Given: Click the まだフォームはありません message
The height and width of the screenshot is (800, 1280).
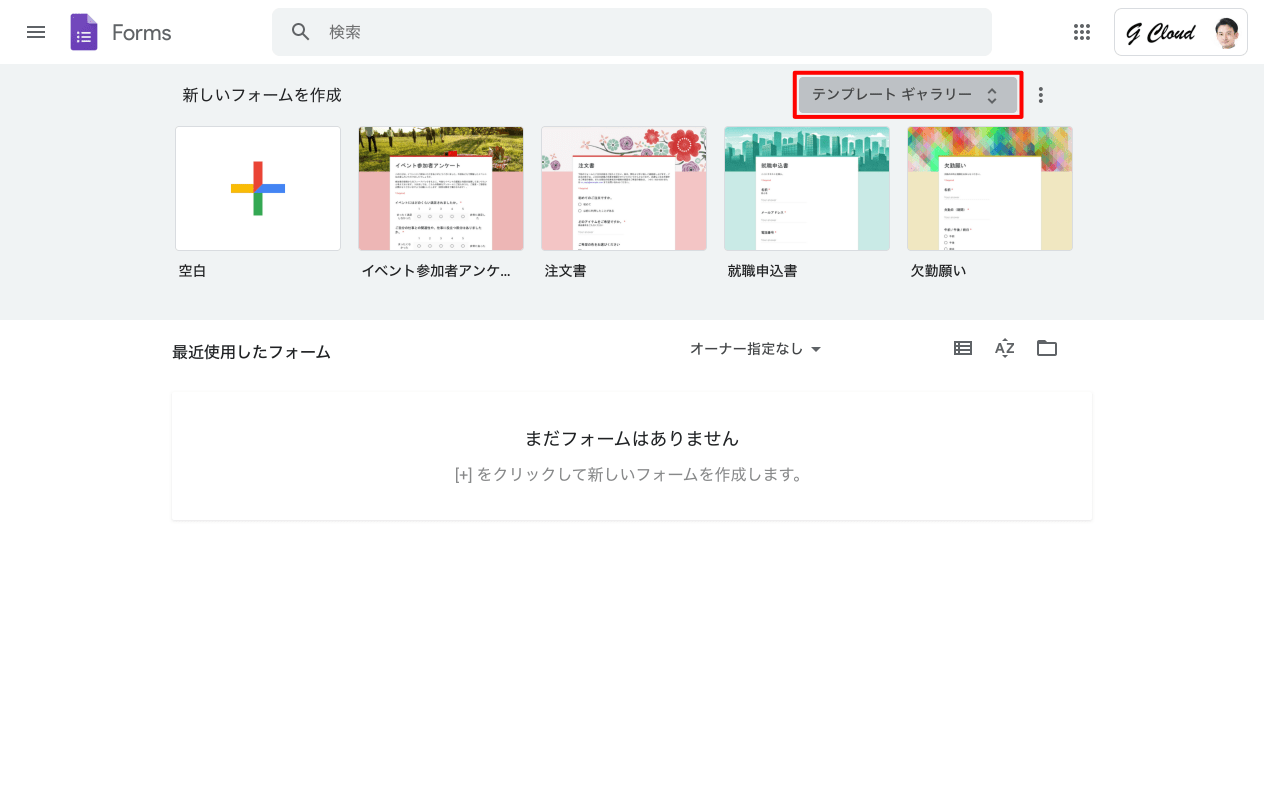Looking at the screenshot, I should [632, 438].
